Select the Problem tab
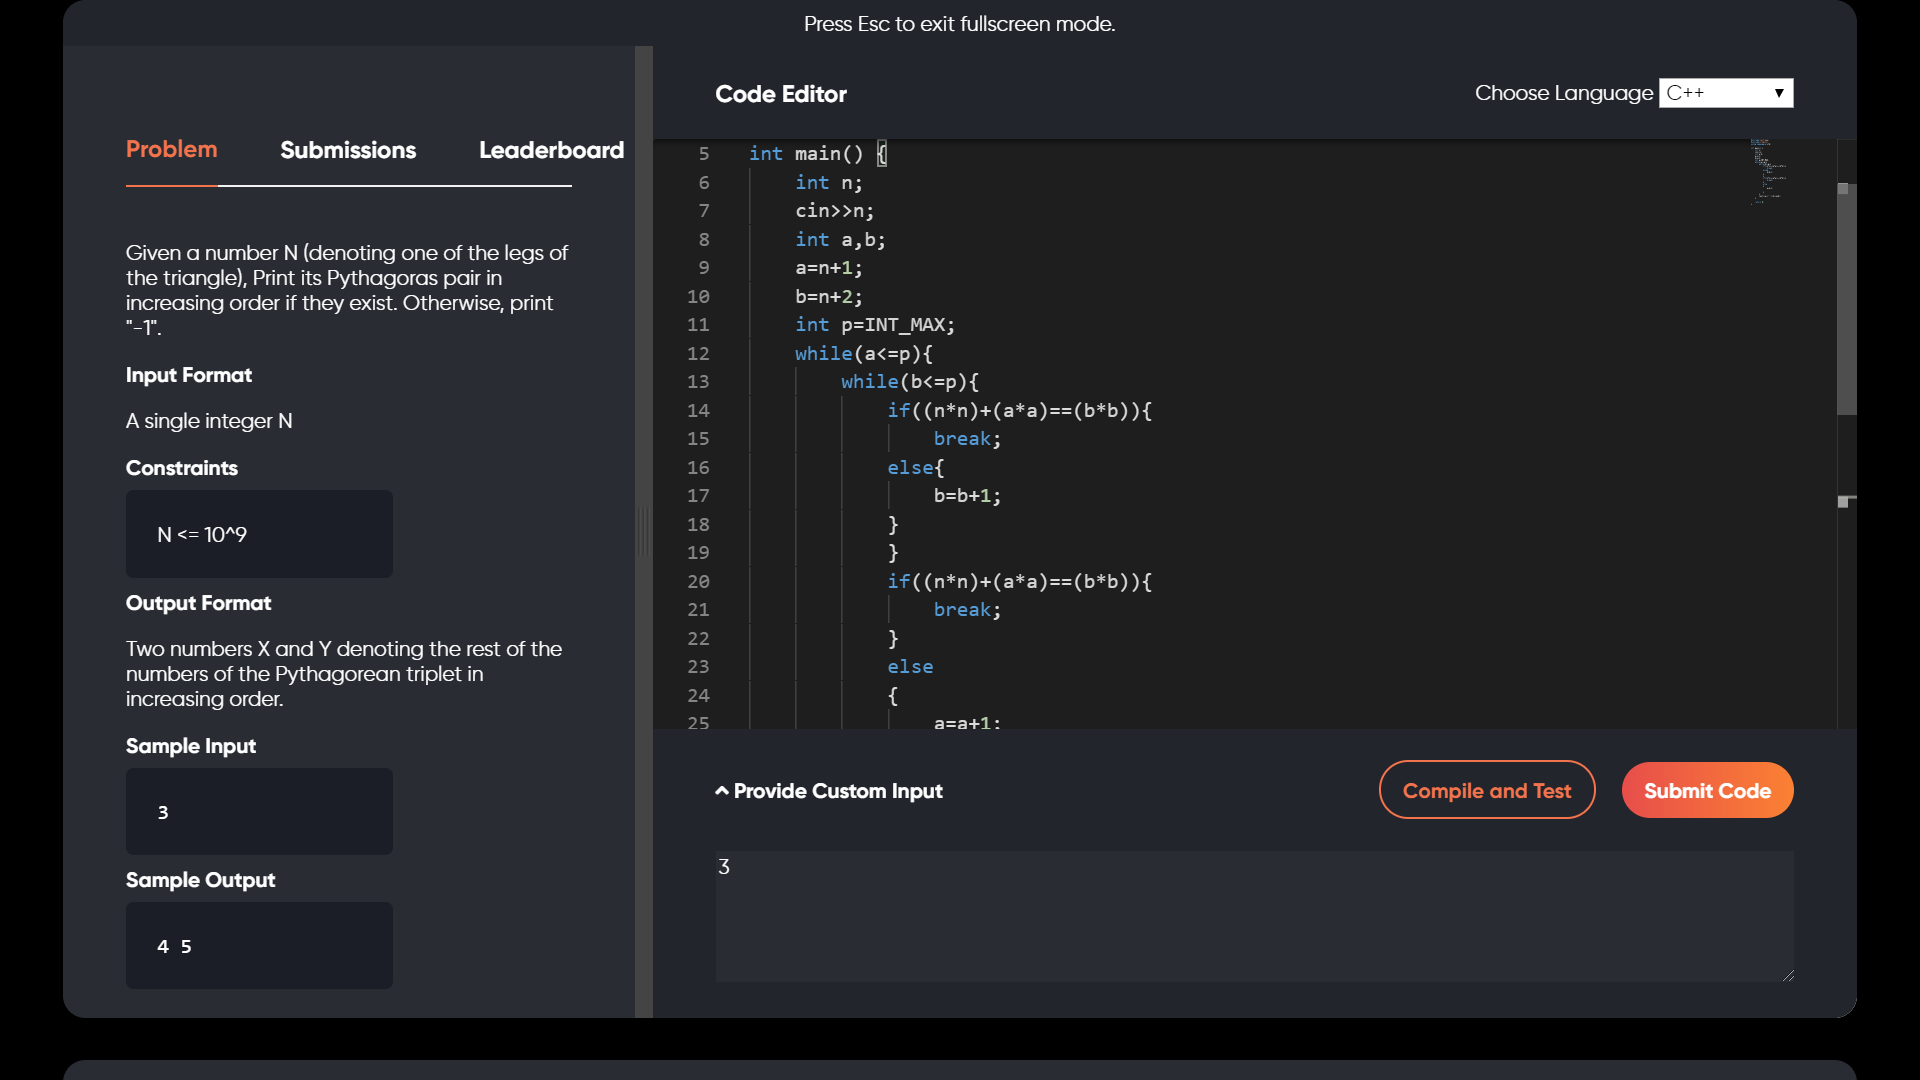Image resolution: width=1920 pixels, height=1080 pixels. [171, 150]
